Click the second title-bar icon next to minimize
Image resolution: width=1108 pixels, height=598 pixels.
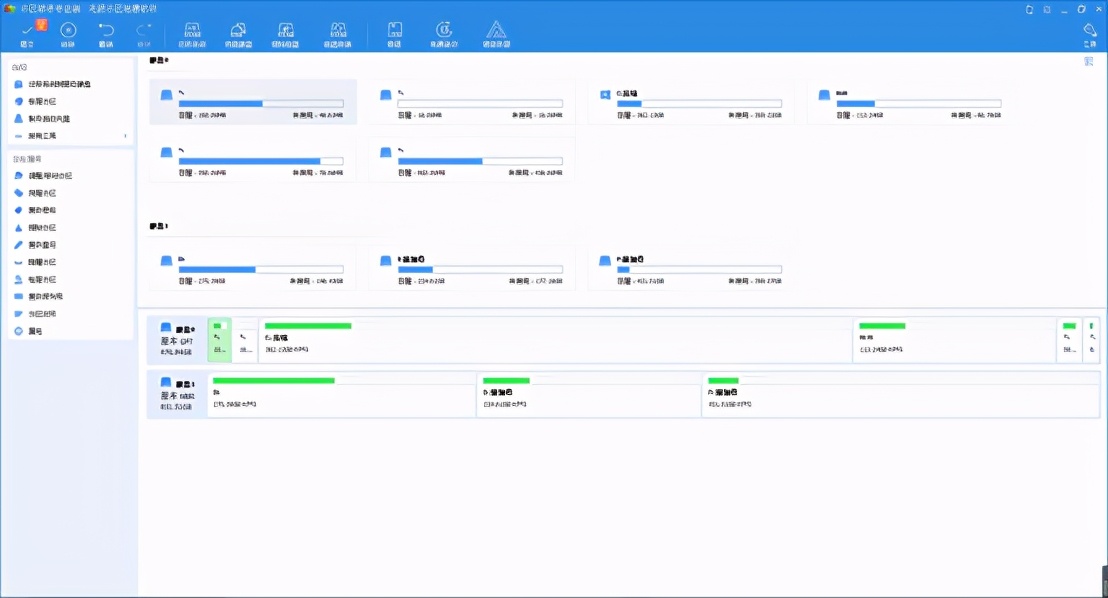point(1047,9)
